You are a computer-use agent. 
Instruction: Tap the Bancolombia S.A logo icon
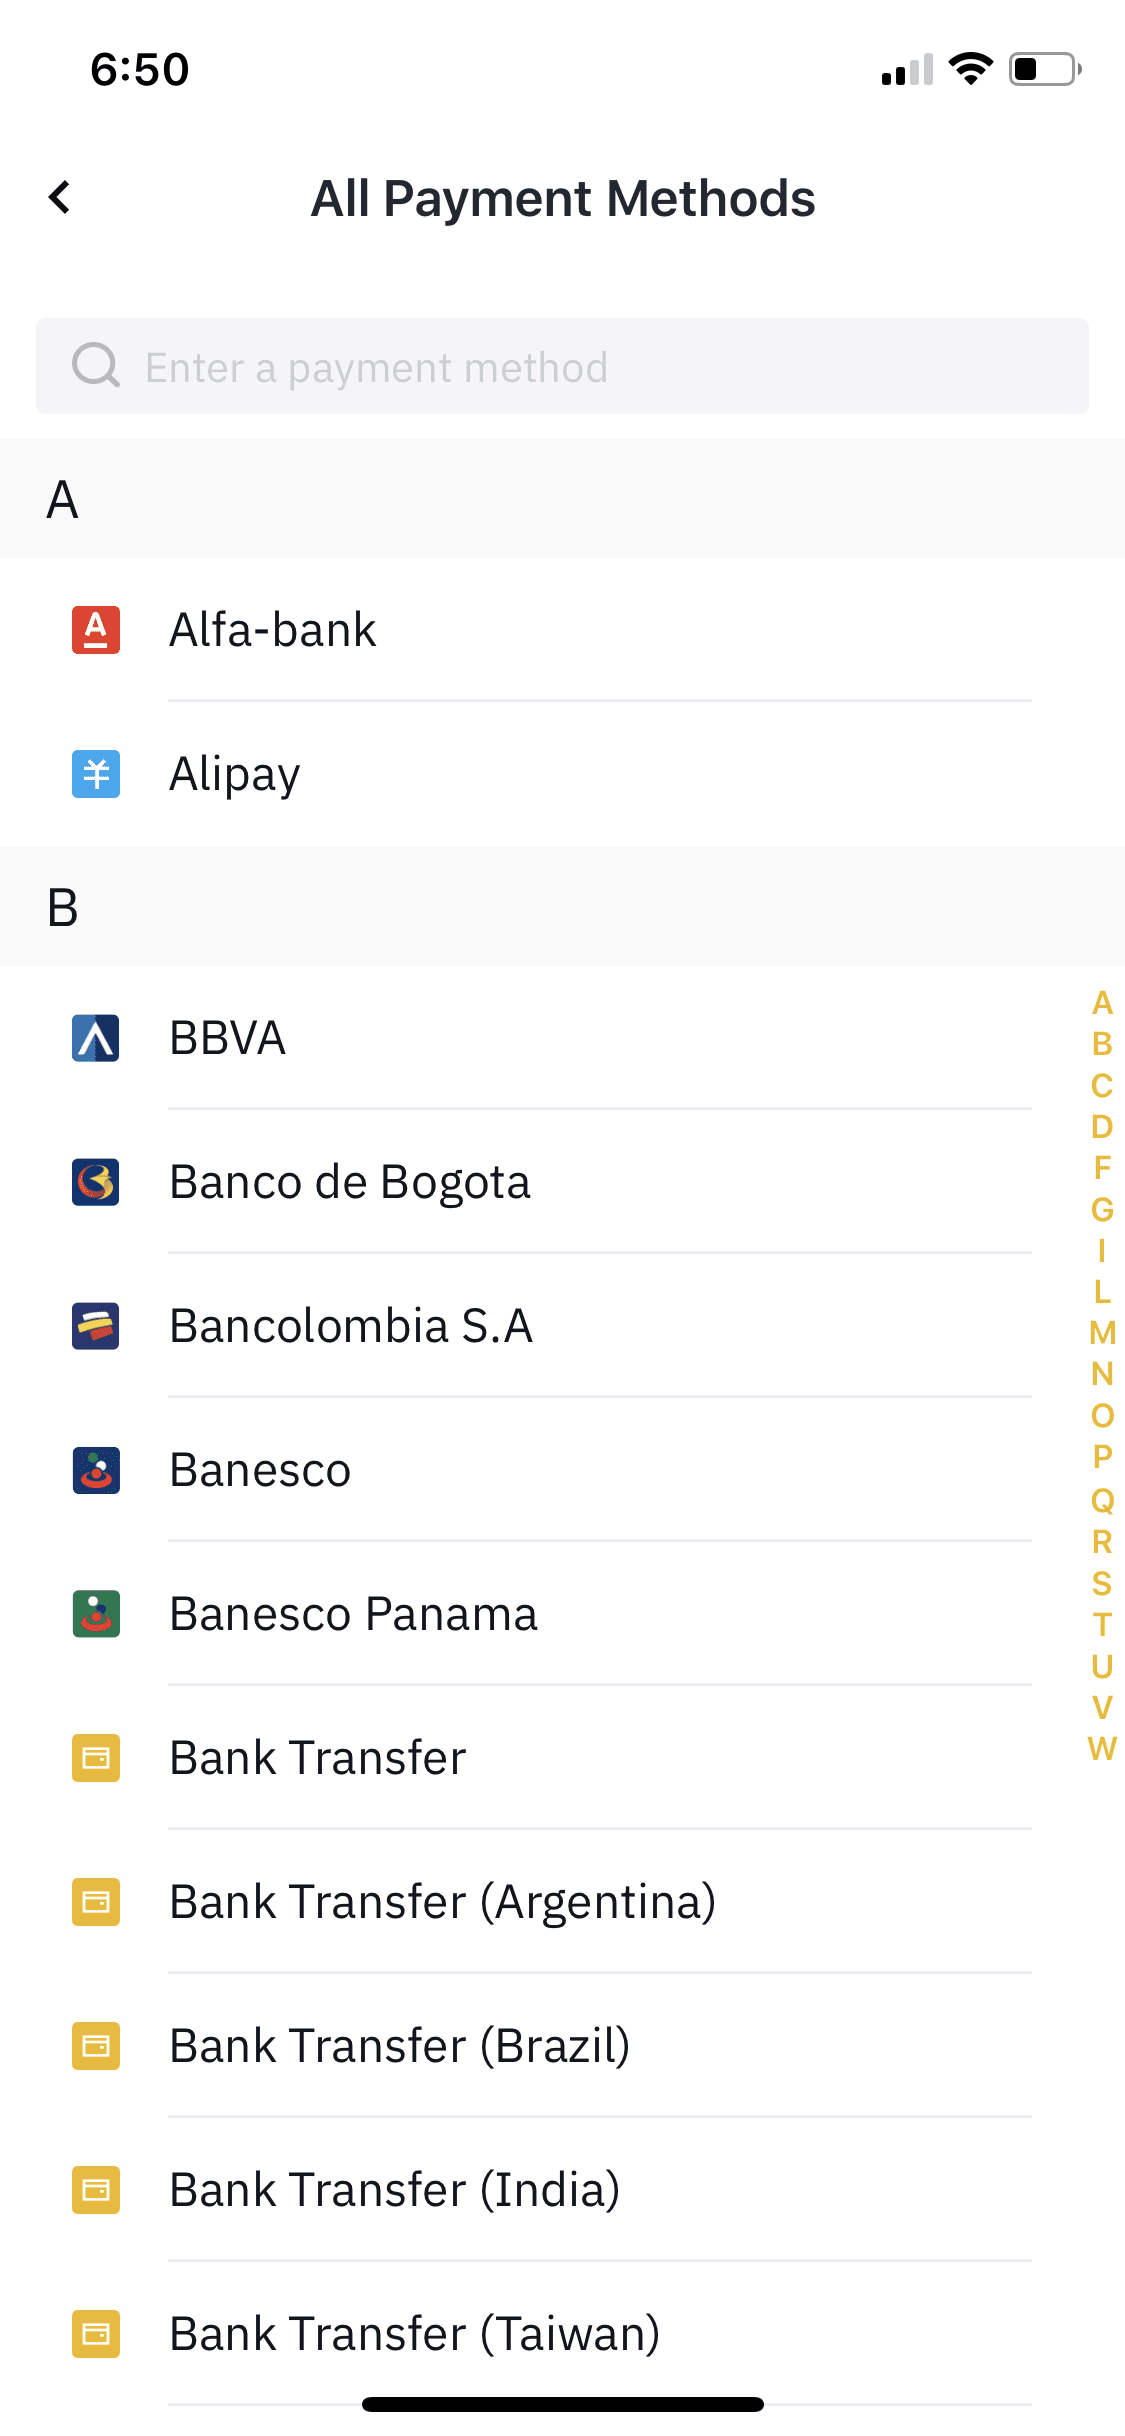coord(96,1326)
